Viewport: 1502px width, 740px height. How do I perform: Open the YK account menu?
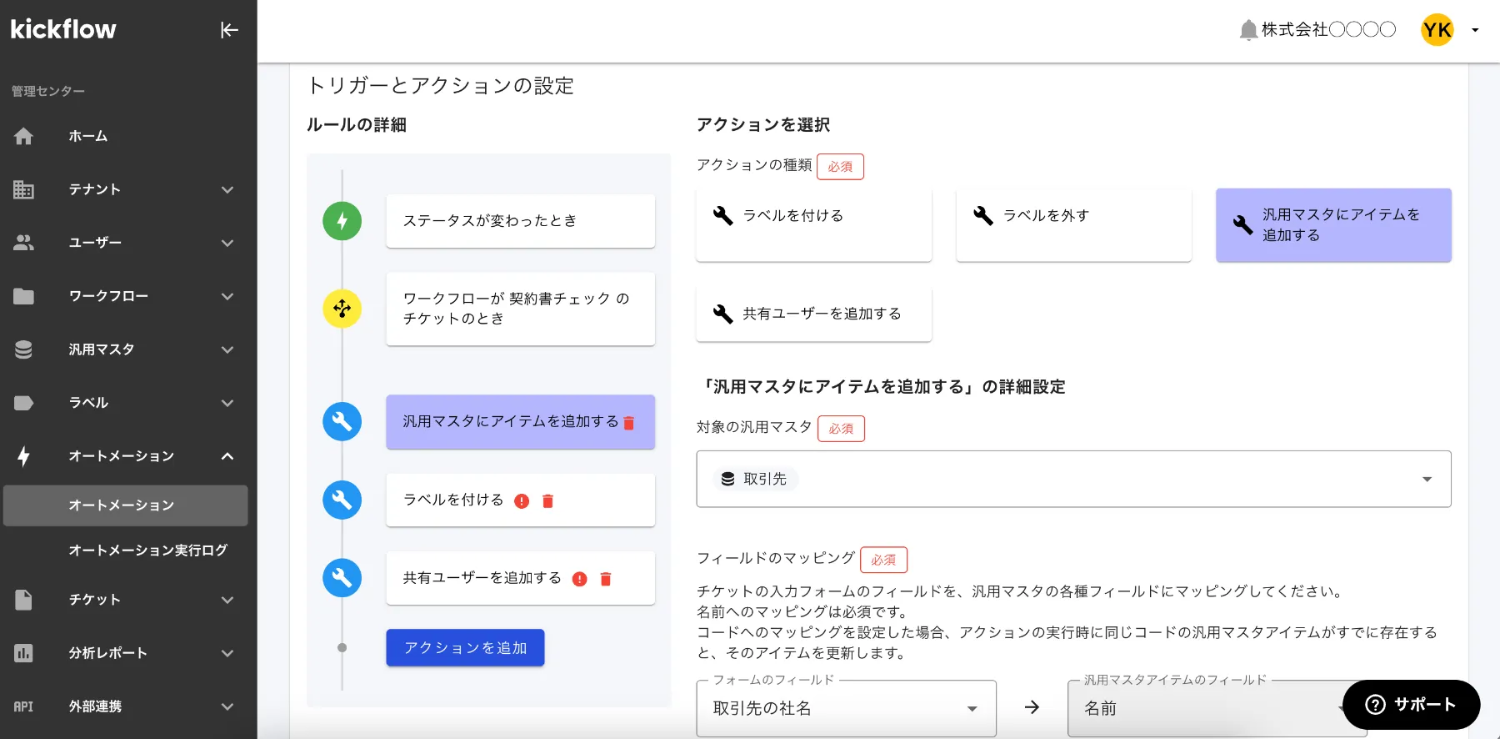(1437, 29)
